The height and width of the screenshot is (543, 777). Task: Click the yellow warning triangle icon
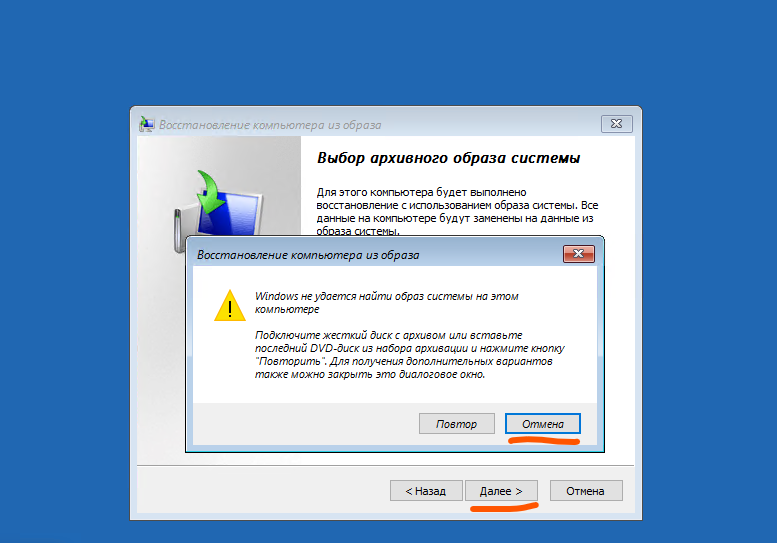[x=229, y=306]
